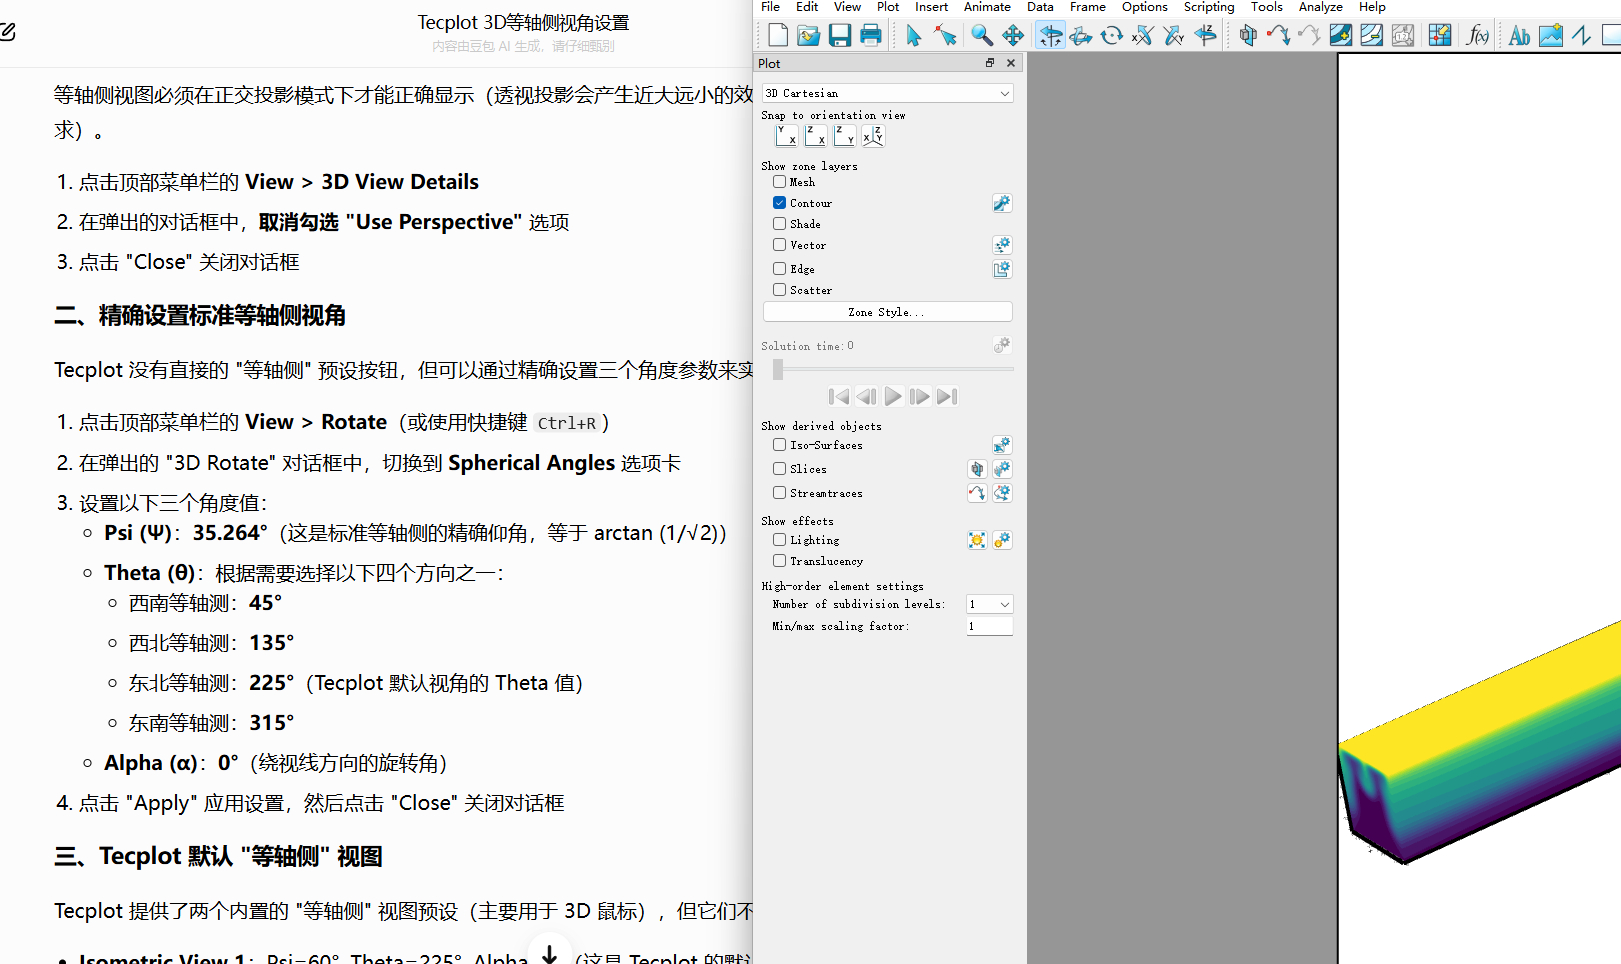The width and height of the screenshot is (1621, 964).
Task: Select the Slice tool in top toolbar
Action: coord(1248,36)
